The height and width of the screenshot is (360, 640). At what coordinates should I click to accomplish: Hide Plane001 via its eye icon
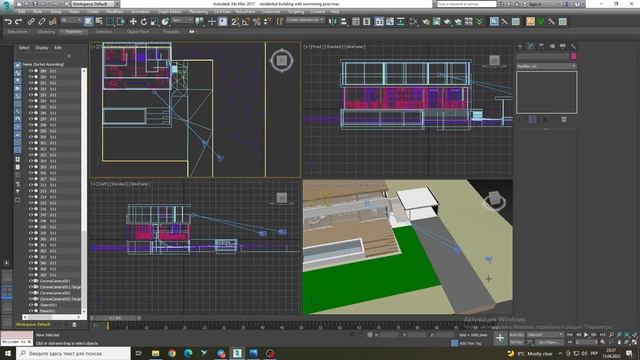pyautogui.click(x=31, y=311)
